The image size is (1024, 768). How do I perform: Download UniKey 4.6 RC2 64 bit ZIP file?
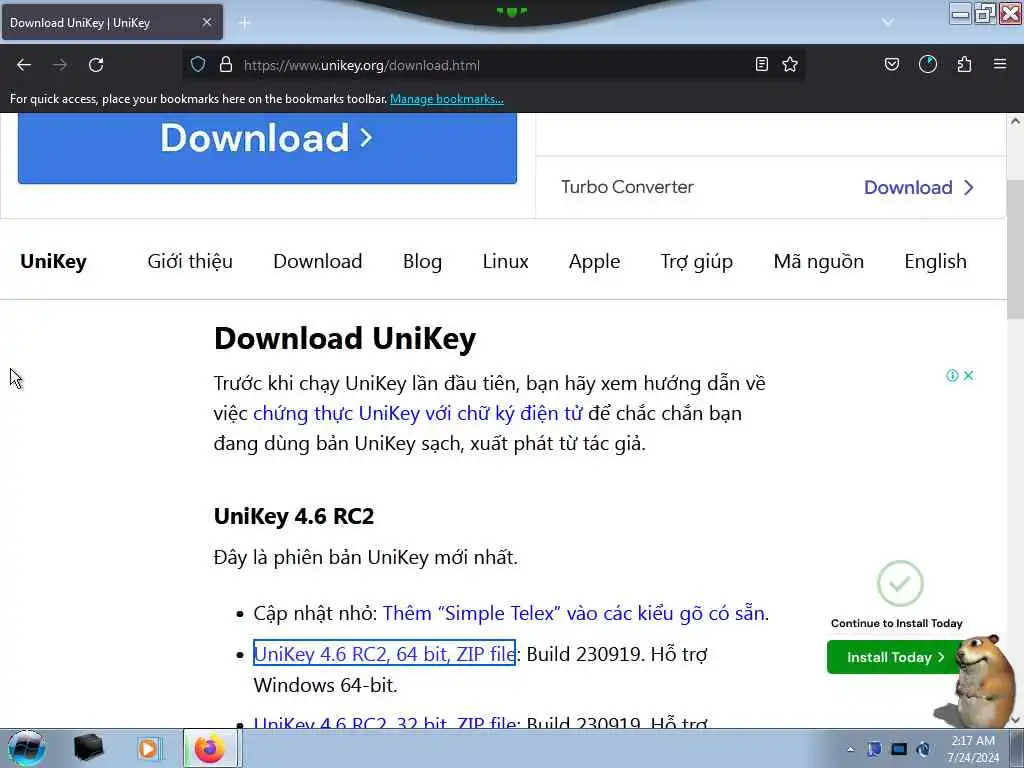[385, 653]
